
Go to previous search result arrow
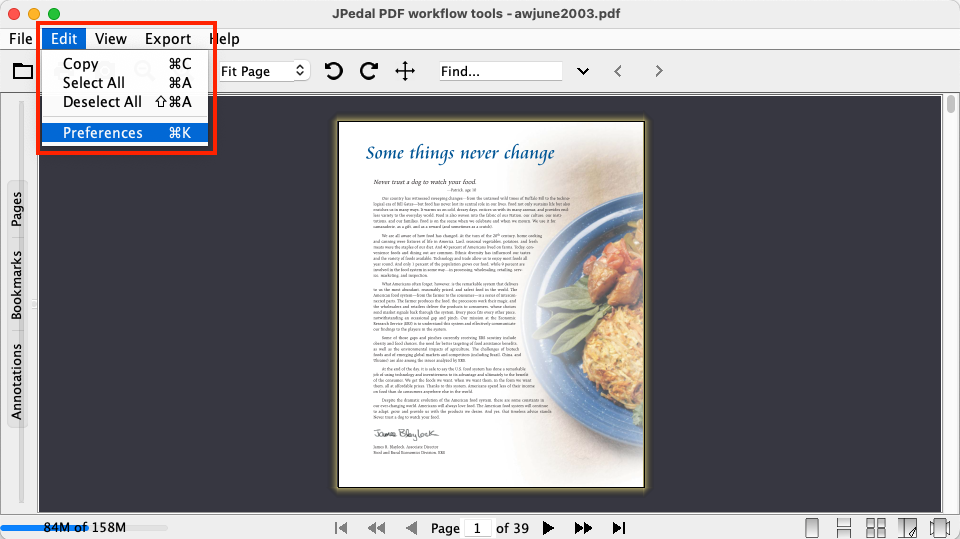pos(618,71)
